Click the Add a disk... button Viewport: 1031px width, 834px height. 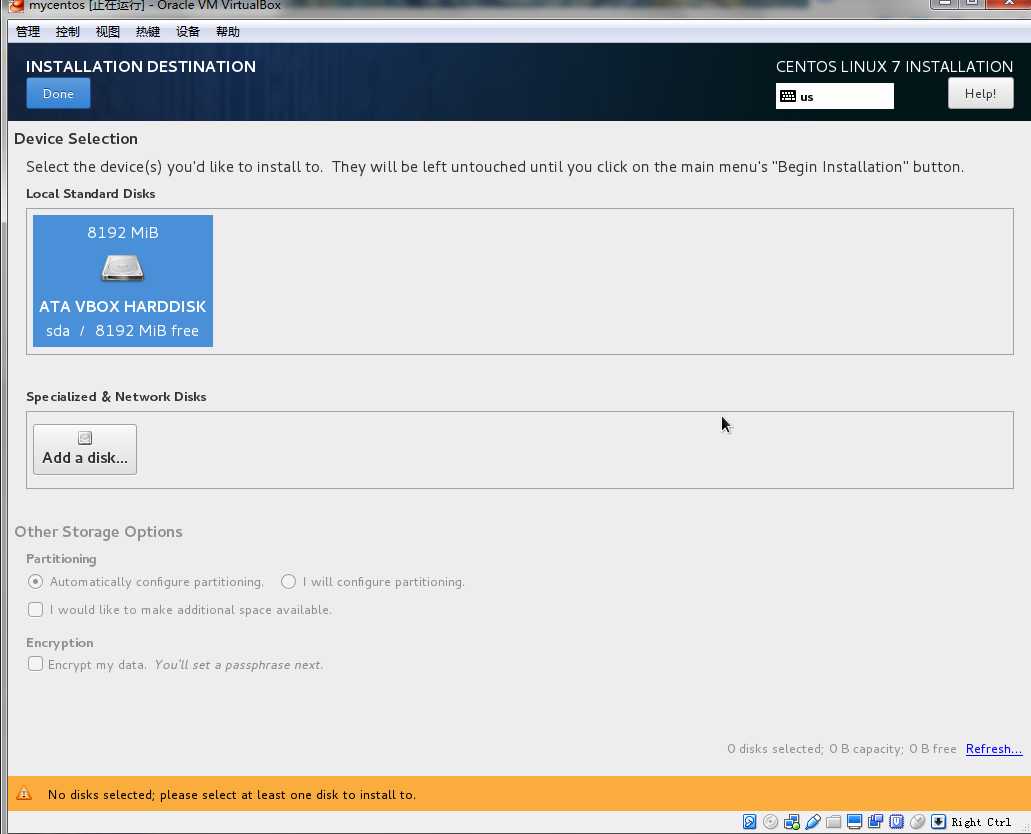[85, 449]
